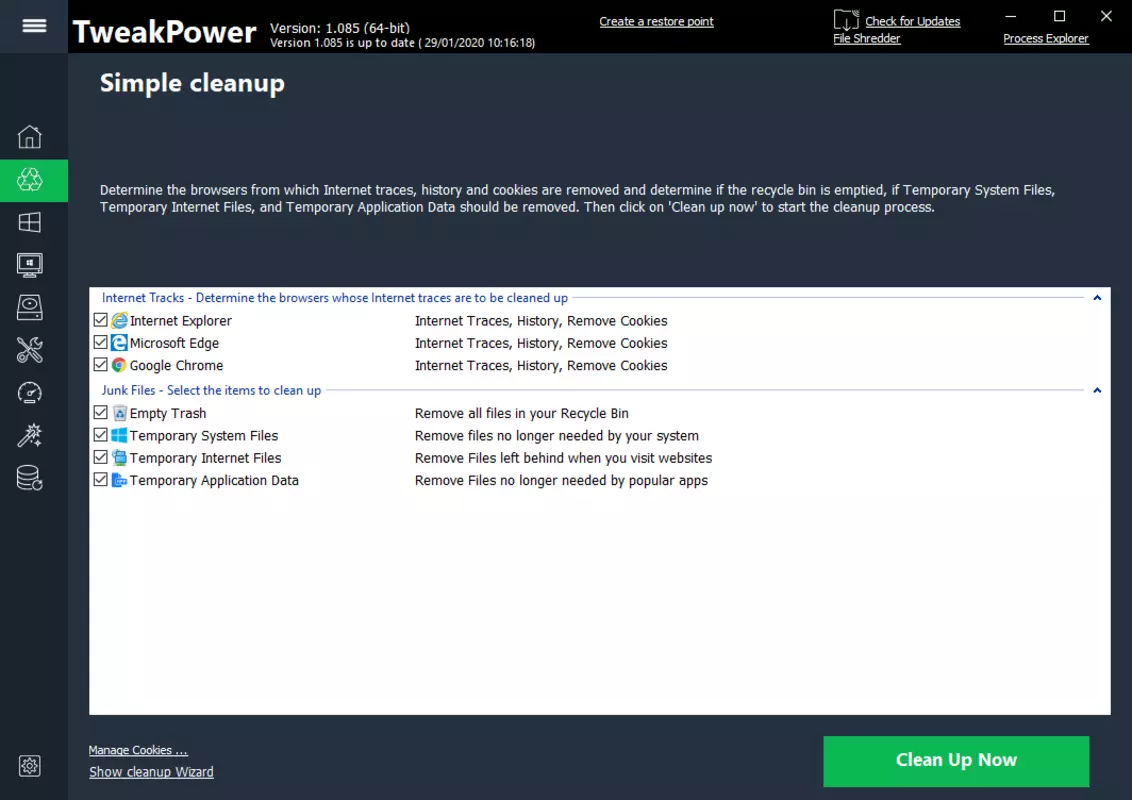Screen dimensions: 1132x800
Task: Go to the Home sidebar icon
Action: pos(30,136)
